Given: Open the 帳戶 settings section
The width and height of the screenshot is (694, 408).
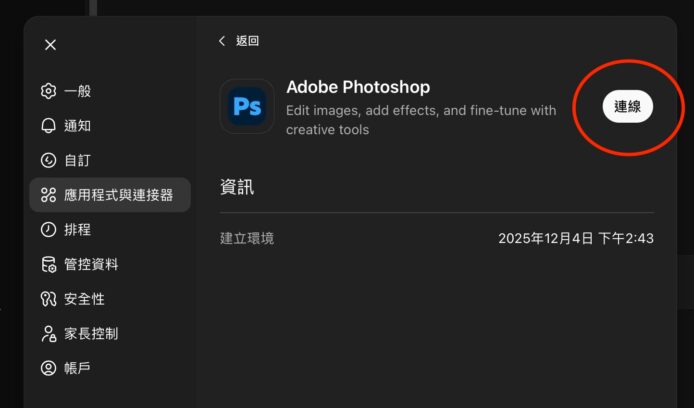Looking at the screenshot, I should point(78,368).
